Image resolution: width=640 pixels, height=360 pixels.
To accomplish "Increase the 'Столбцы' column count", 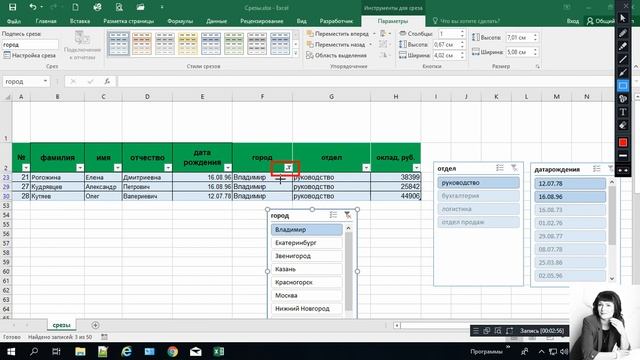I will (x=462, y=32).
